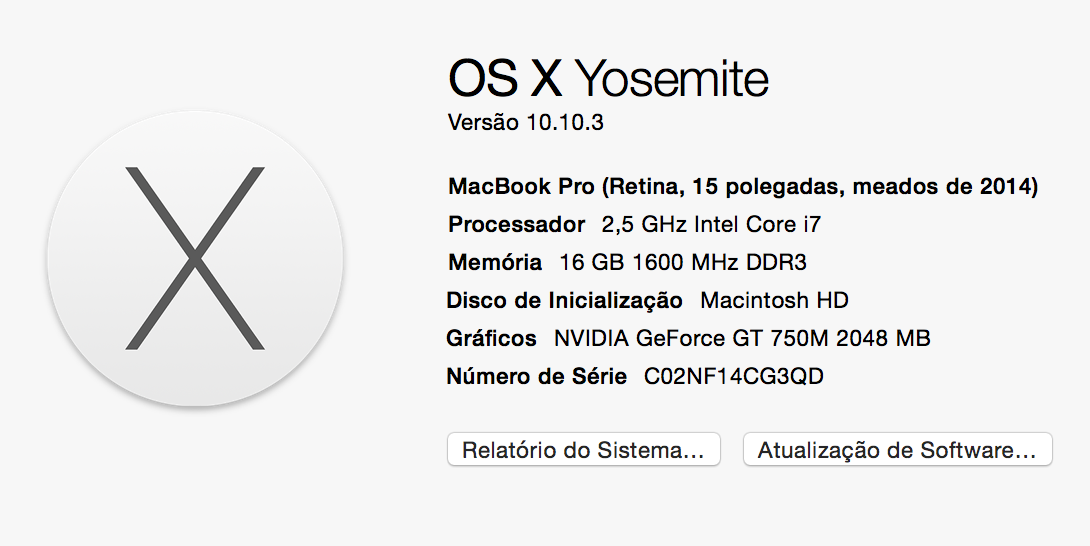This screenshot has width=1090, height=546.
Task: Click the "MacBook Pro" model name
Action: point(521,186)
